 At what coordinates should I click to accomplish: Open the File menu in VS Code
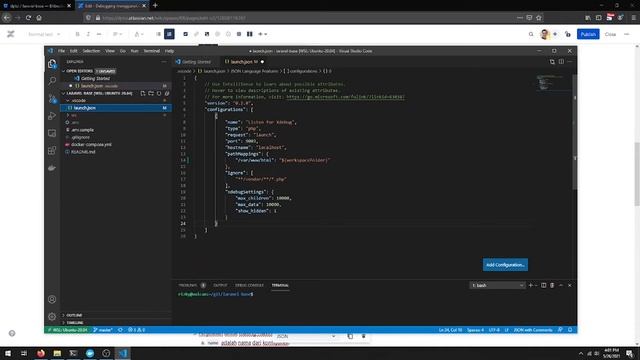61,51
